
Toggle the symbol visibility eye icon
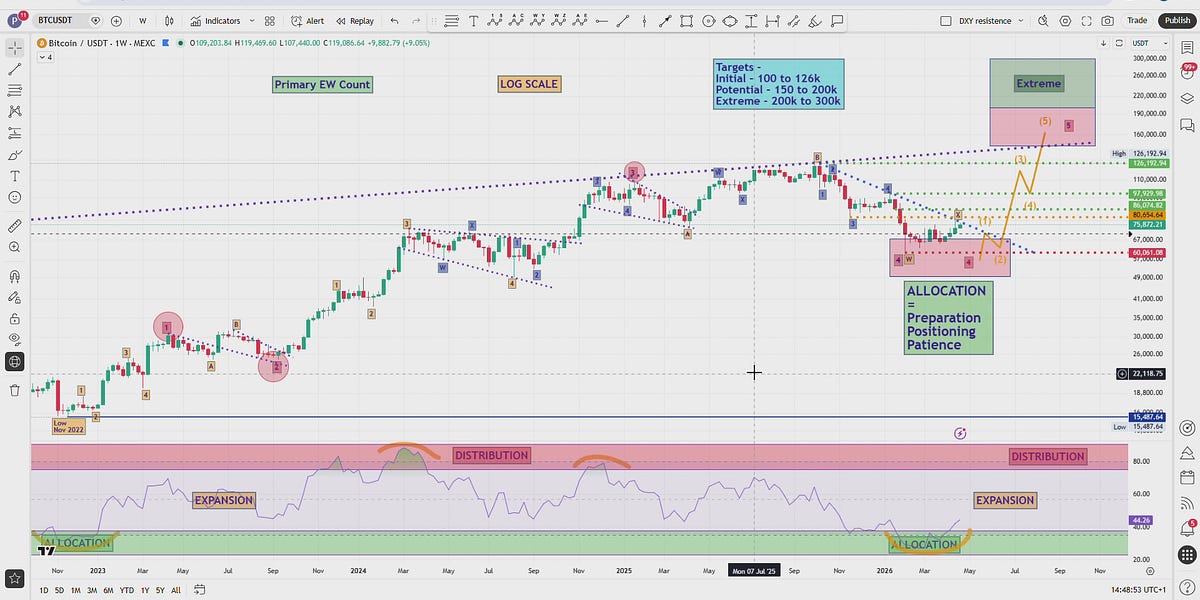pos(96,20)
